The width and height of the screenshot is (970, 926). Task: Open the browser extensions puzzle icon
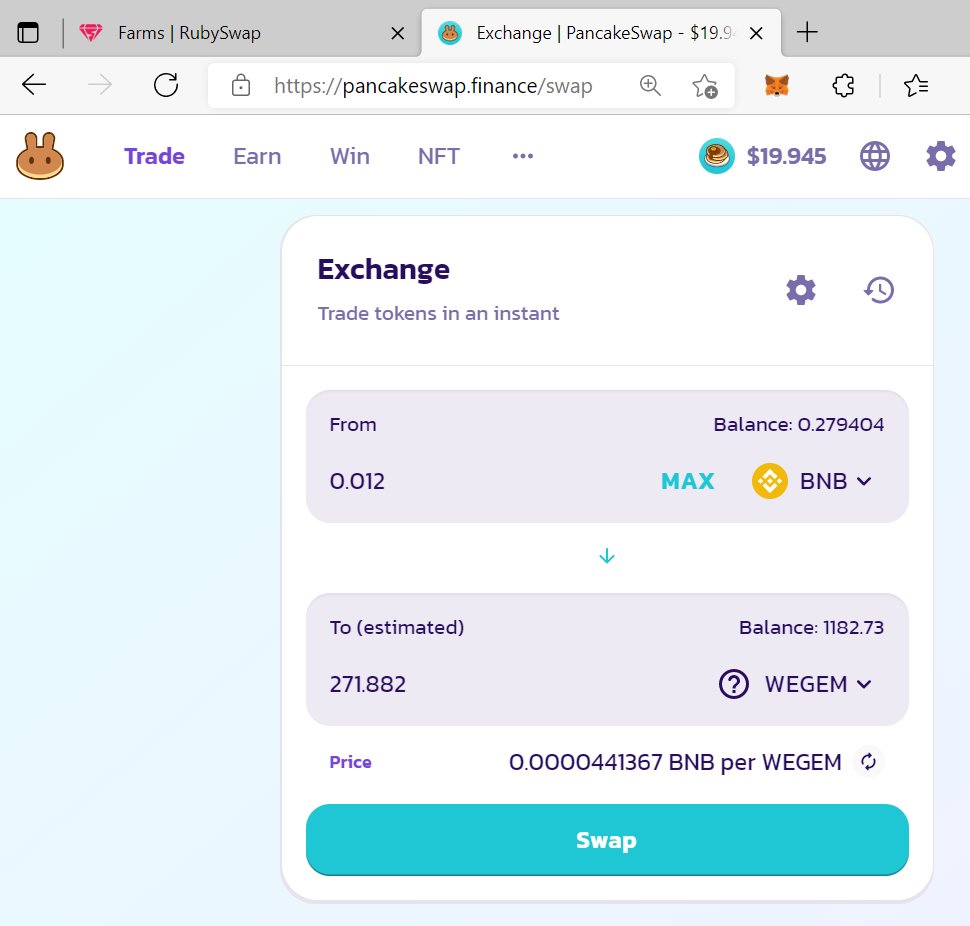(843, 85)
